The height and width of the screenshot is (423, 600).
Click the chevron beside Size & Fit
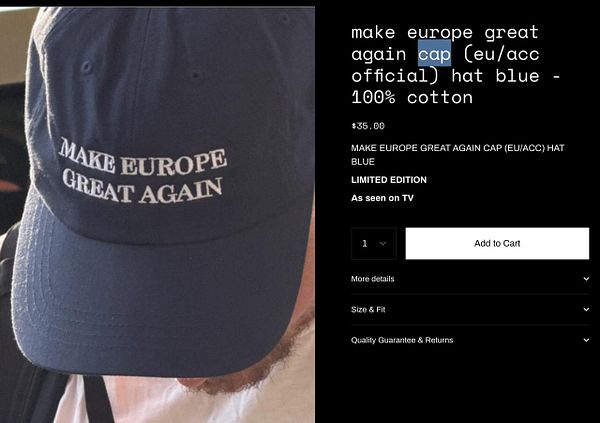[x=586, y=309]
